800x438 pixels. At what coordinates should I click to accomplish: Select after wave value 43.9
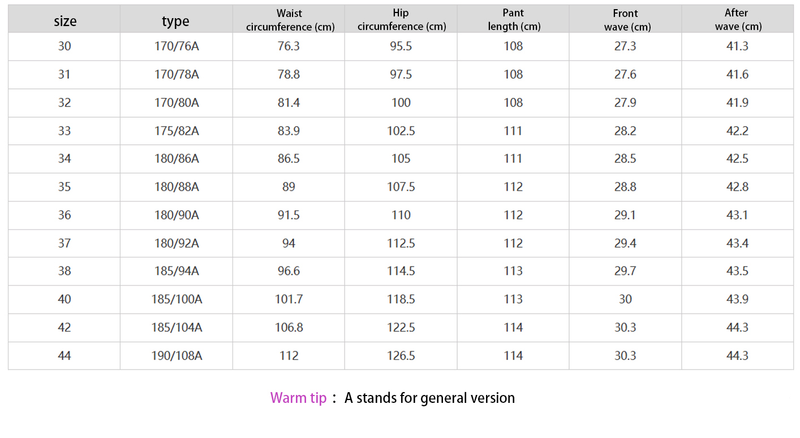740,299
